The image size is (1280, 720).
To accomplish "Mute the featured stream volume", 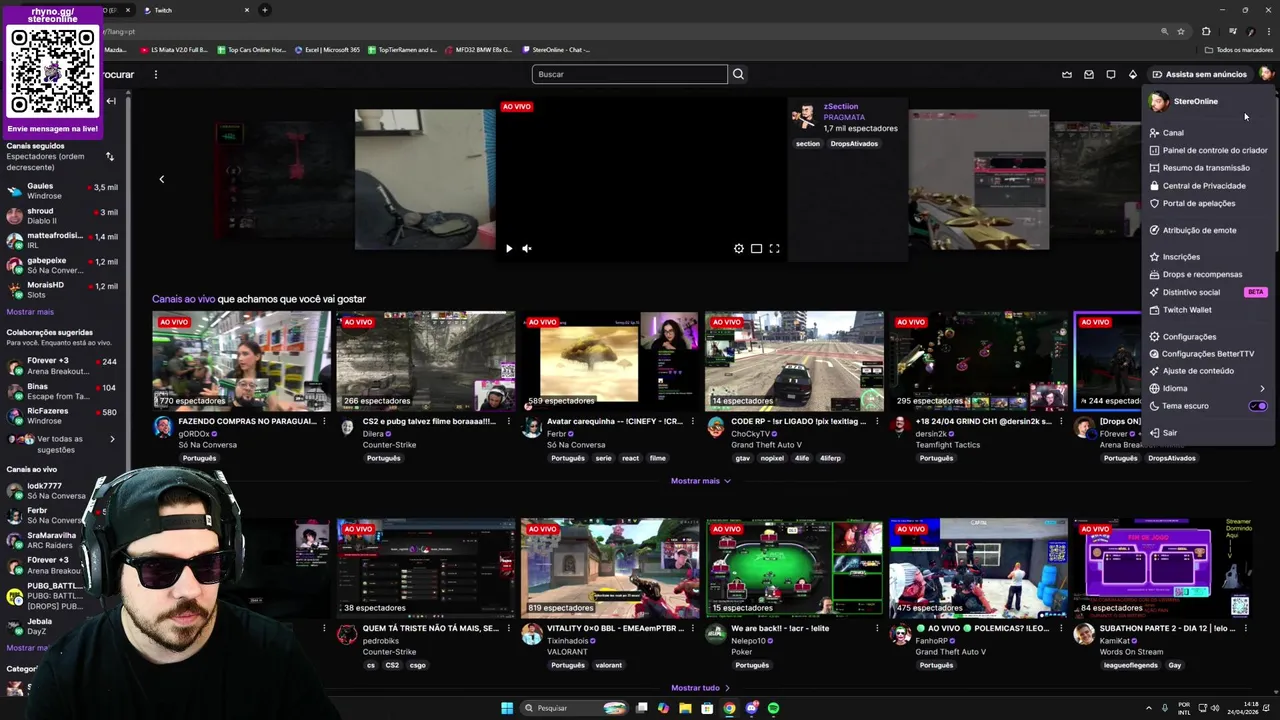I will [x=527, y=248].
